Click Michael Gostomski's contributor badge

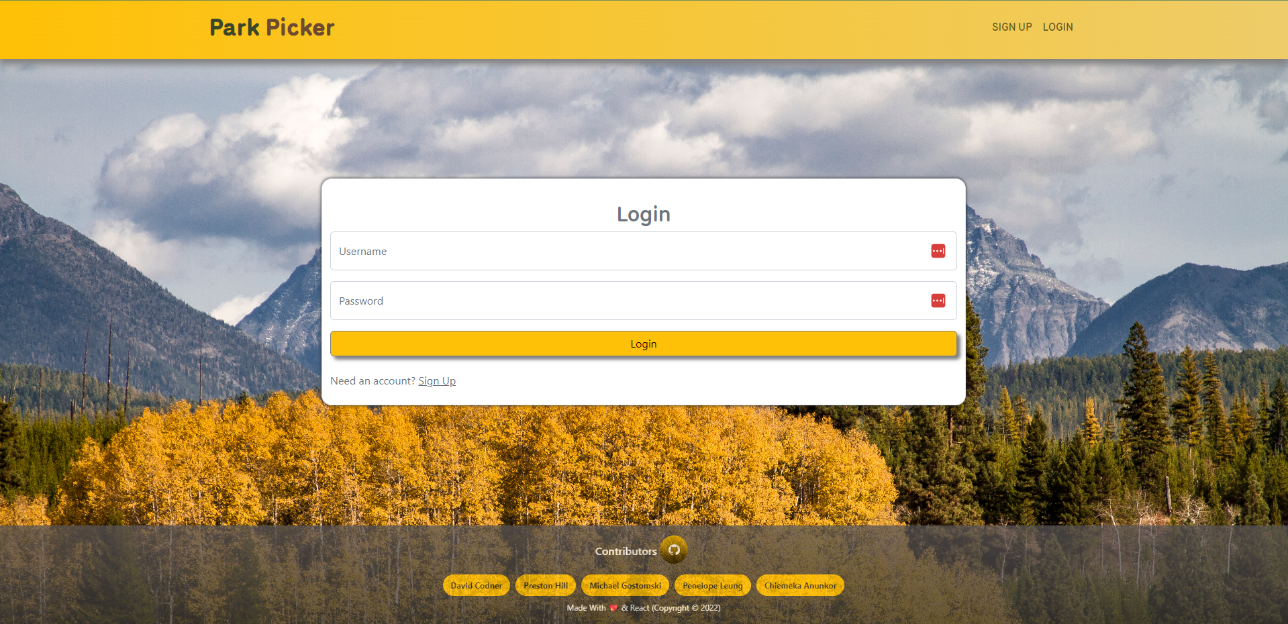[624, 585]
